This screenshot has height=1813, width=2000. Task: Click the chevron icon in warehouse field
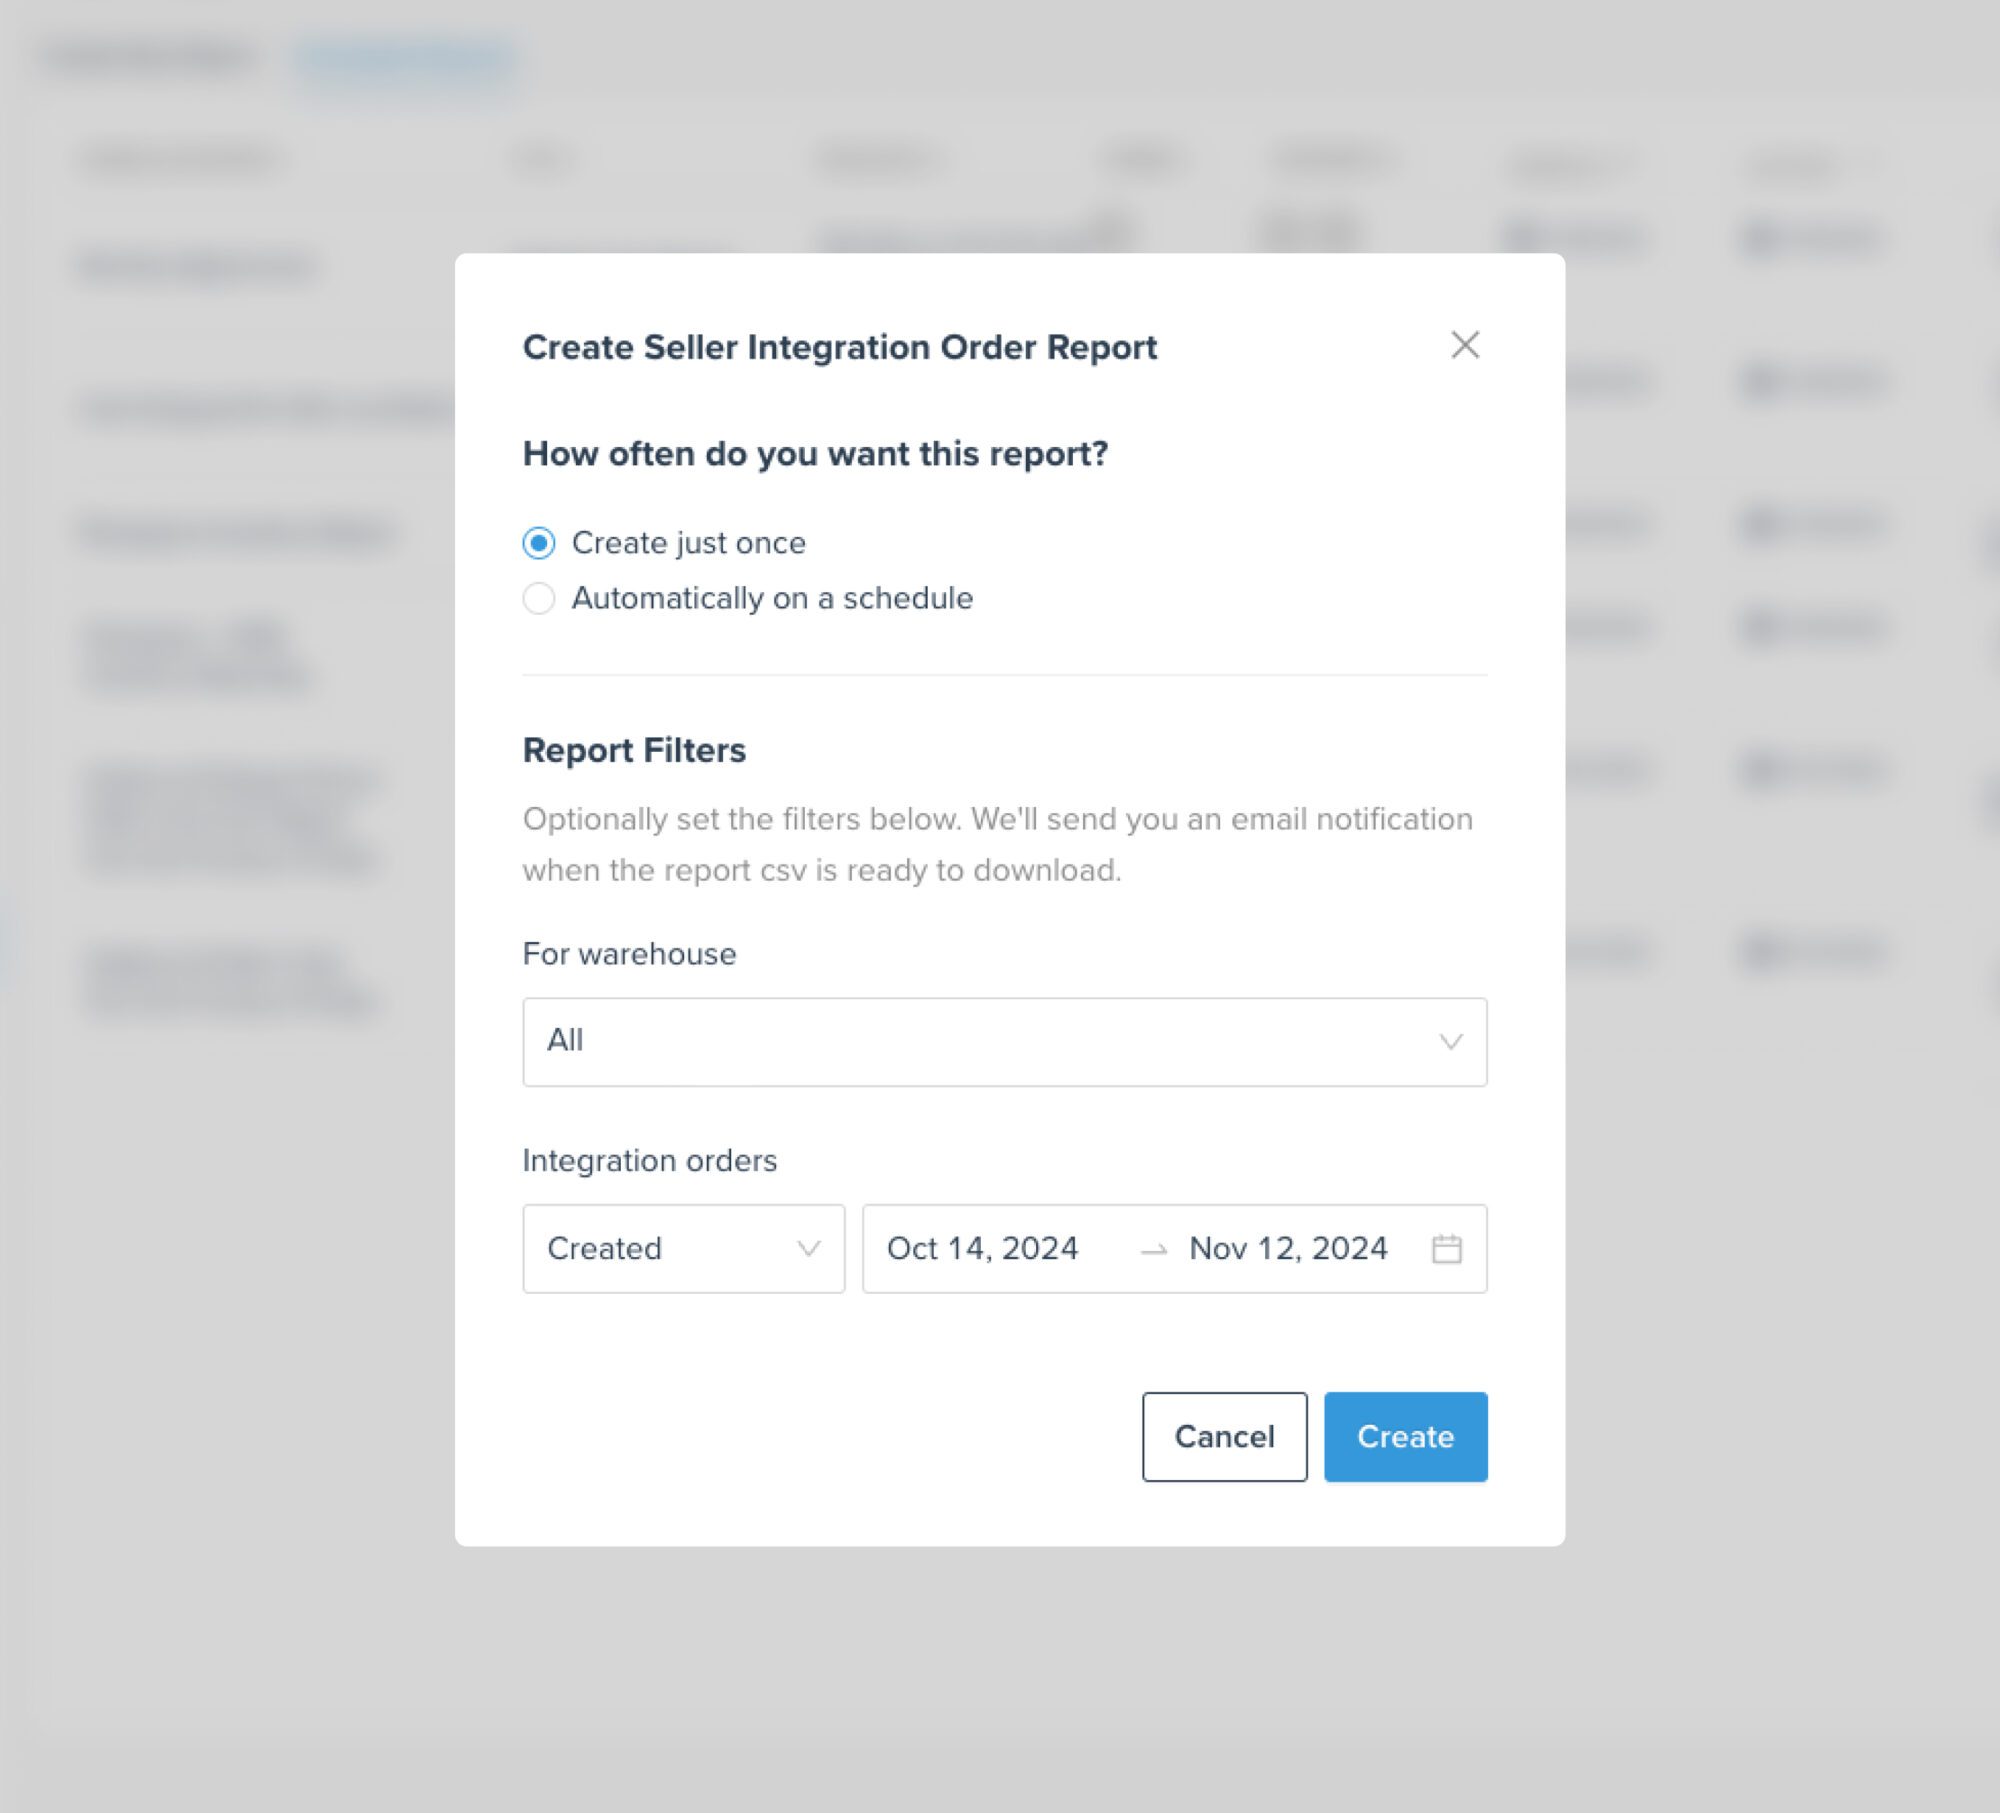point(1451,1042)
